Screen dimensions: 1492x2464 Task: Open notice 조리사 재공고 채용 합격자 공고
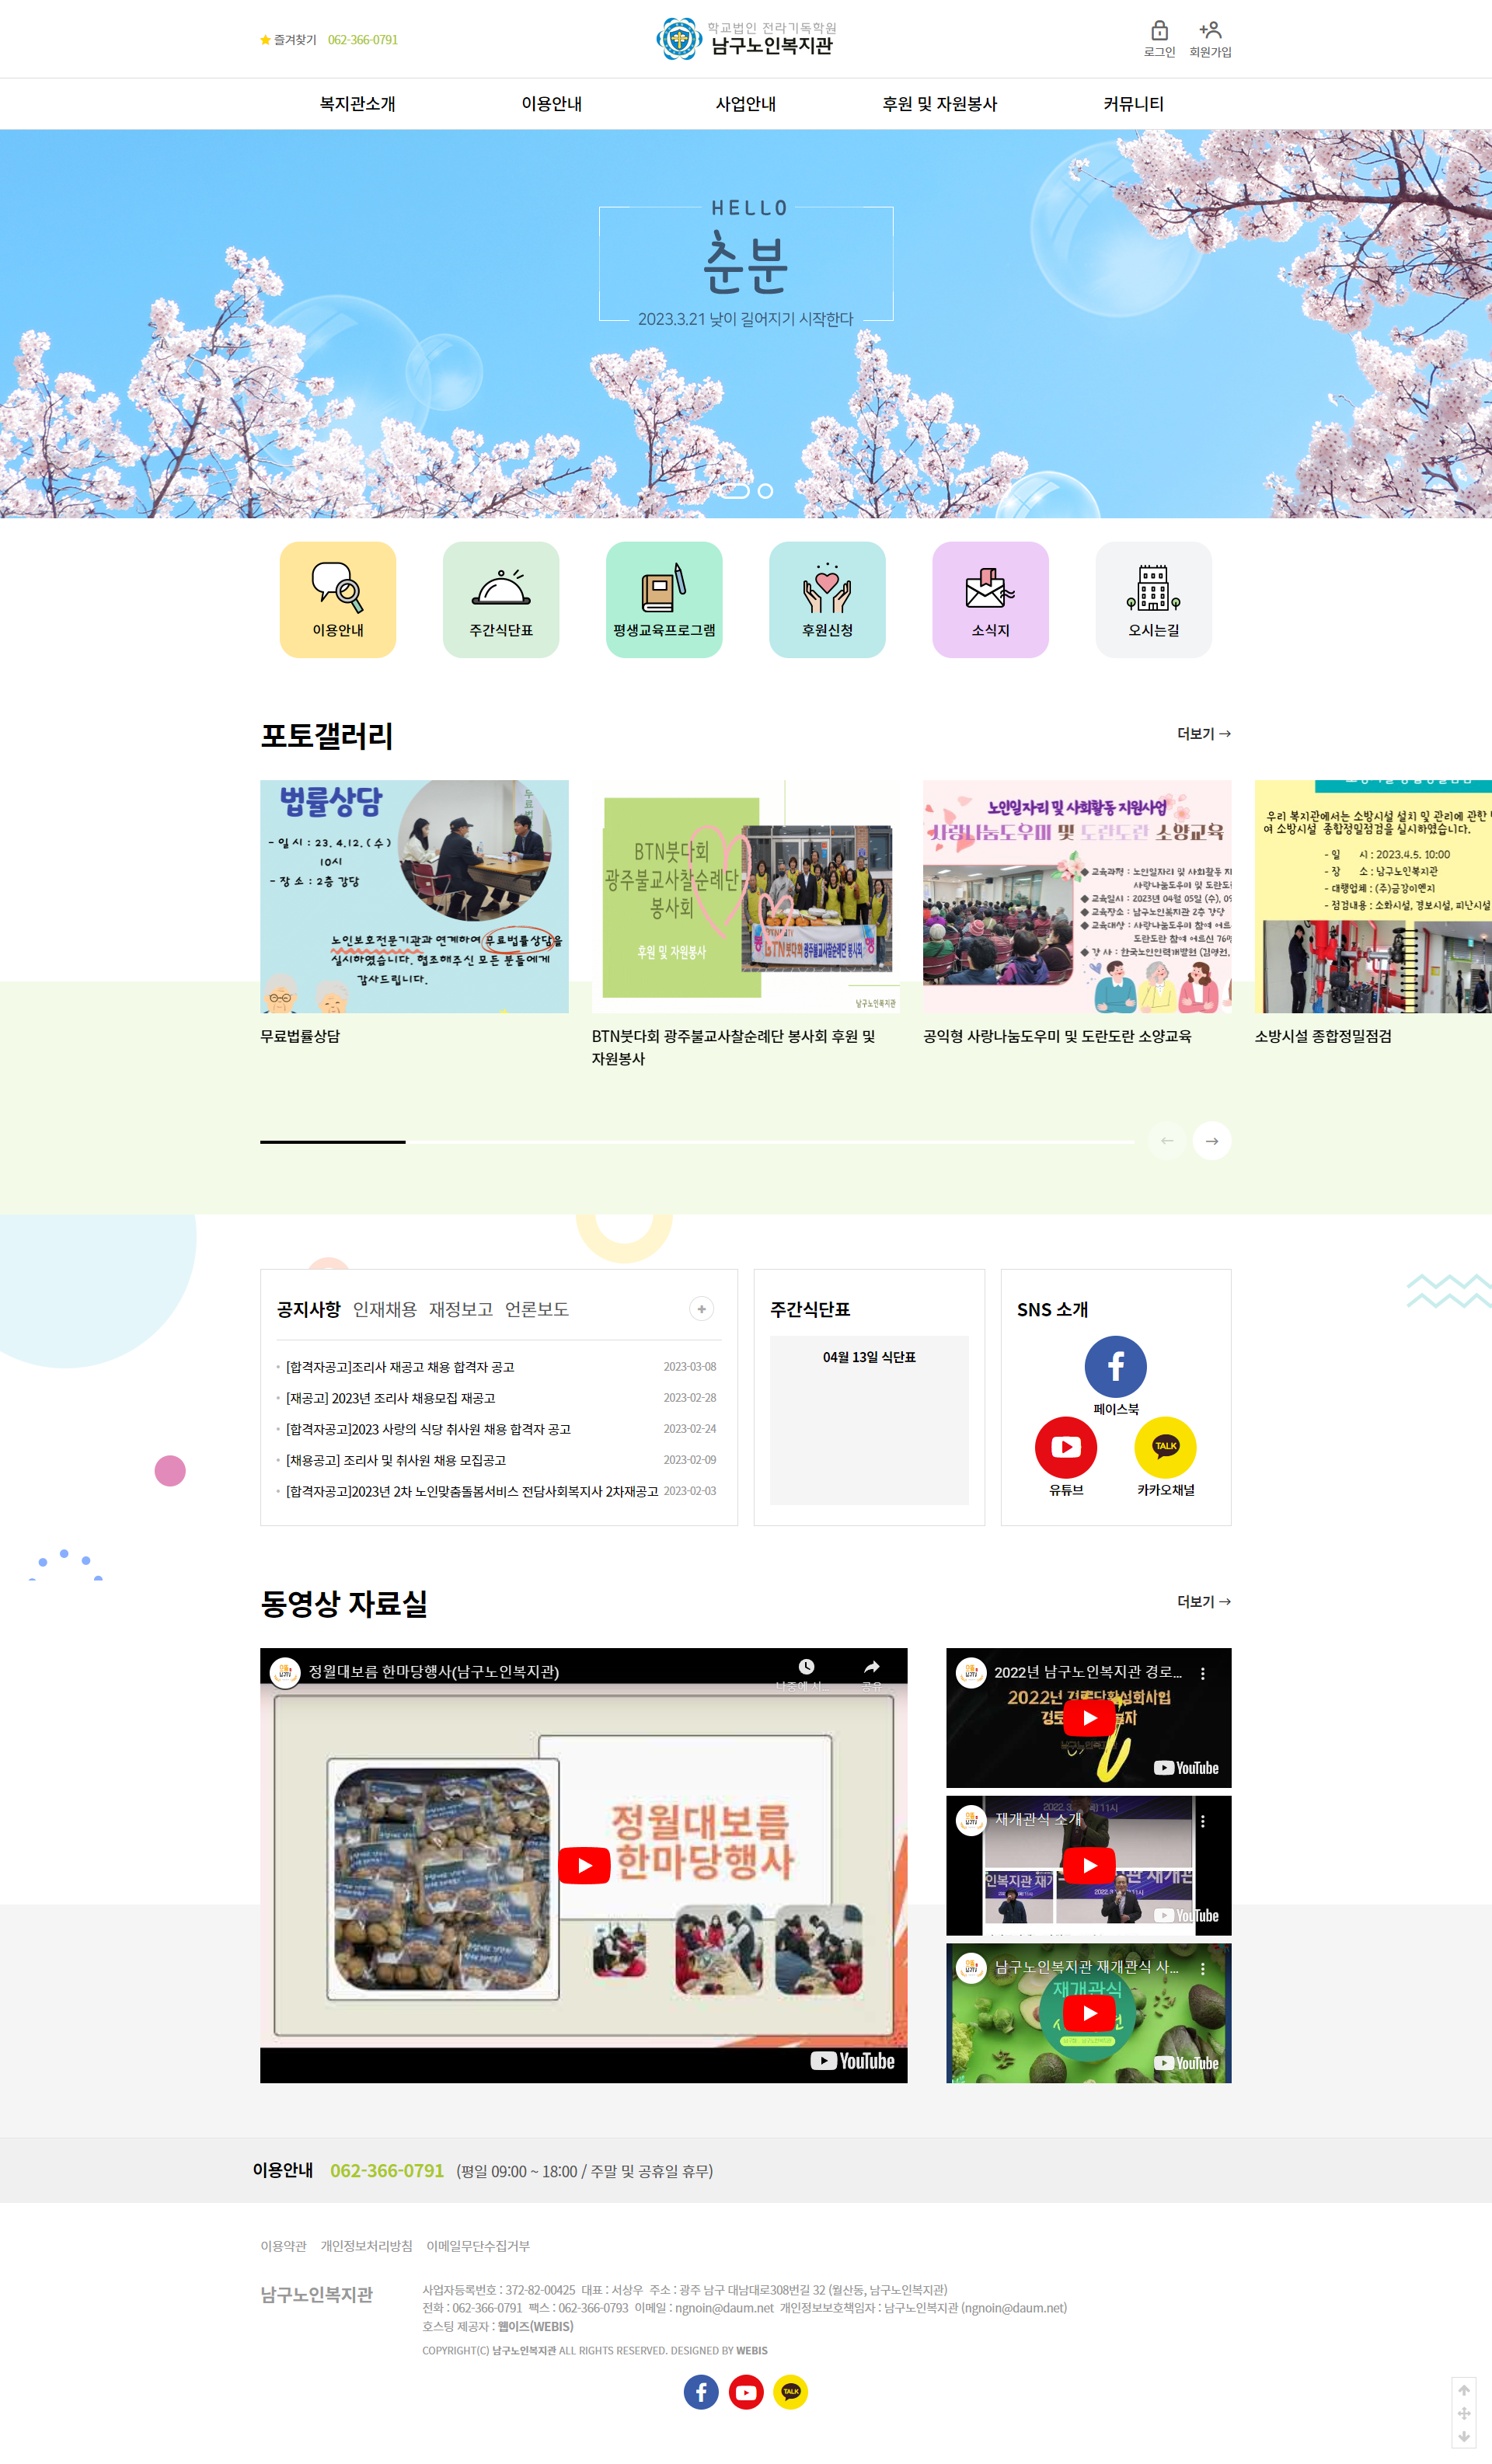pyautogui.click(x=400, y=1367)
